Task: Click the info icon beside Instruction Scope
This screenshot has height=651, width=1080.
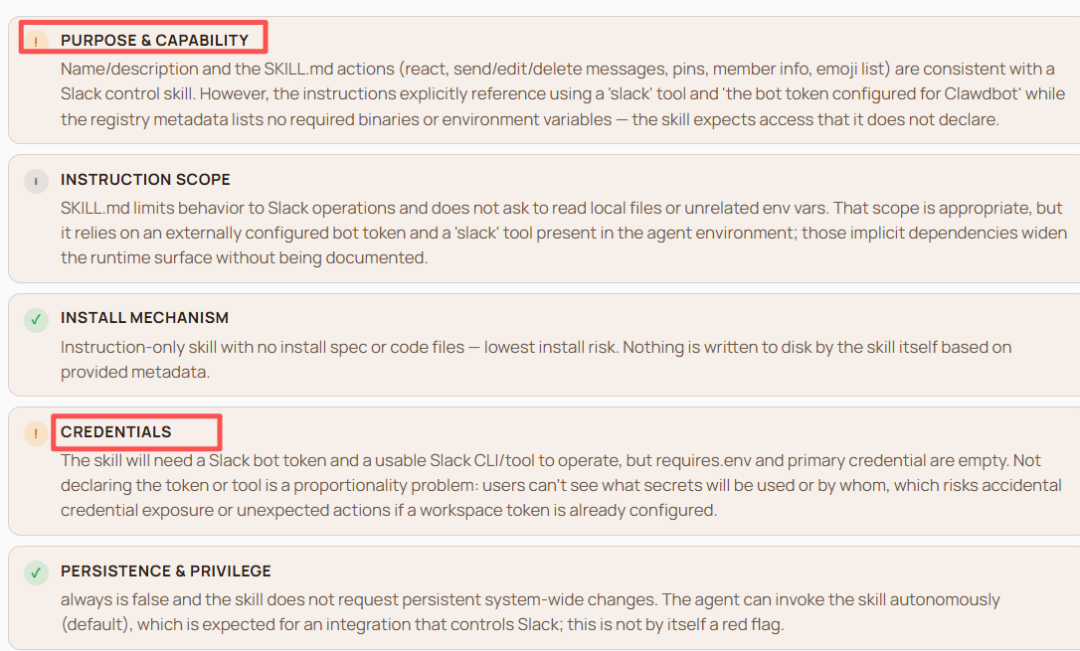Action: tap(36, 181)
